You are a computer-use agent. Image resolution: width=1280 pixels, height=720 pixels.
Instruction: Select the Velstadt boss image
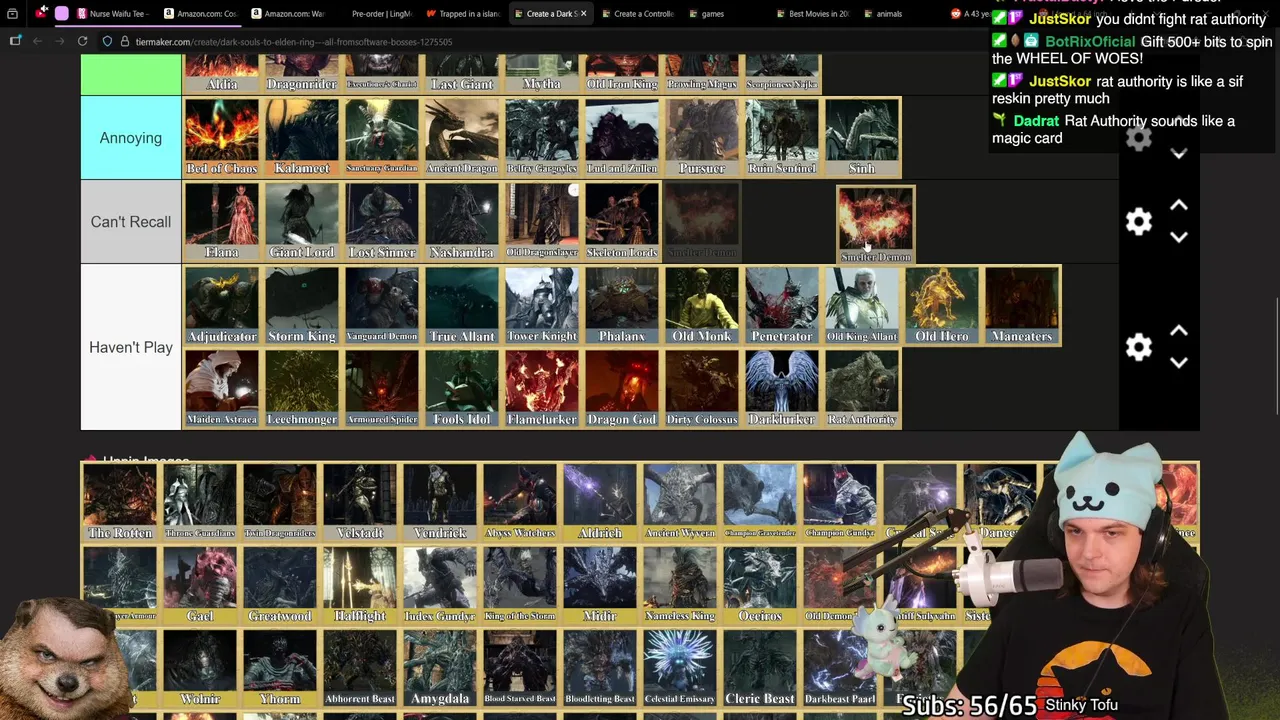[360, 502]
